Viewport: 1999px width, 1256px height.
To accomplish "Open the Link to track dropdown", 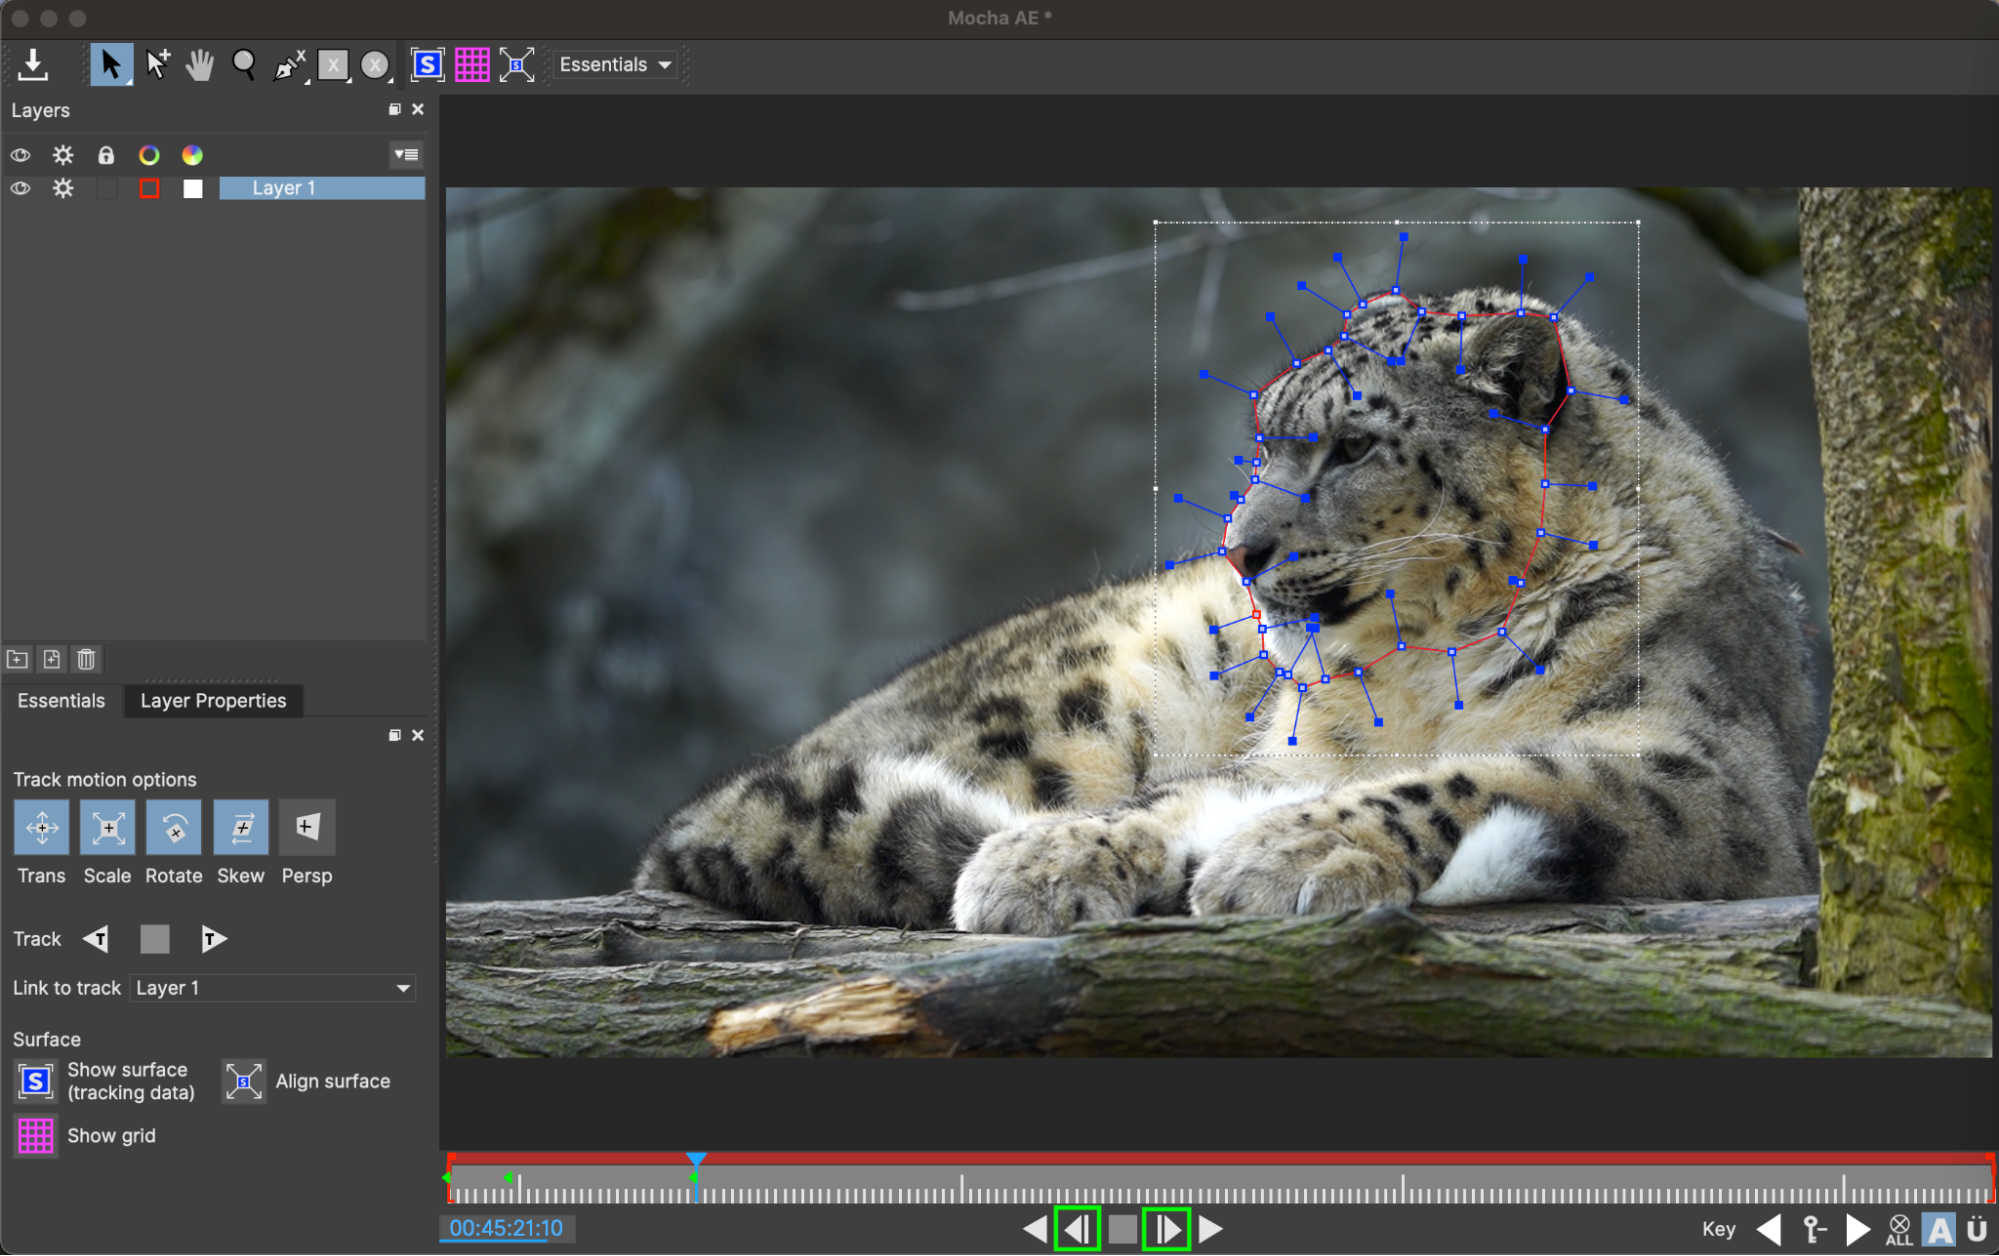I will (272, 988).
